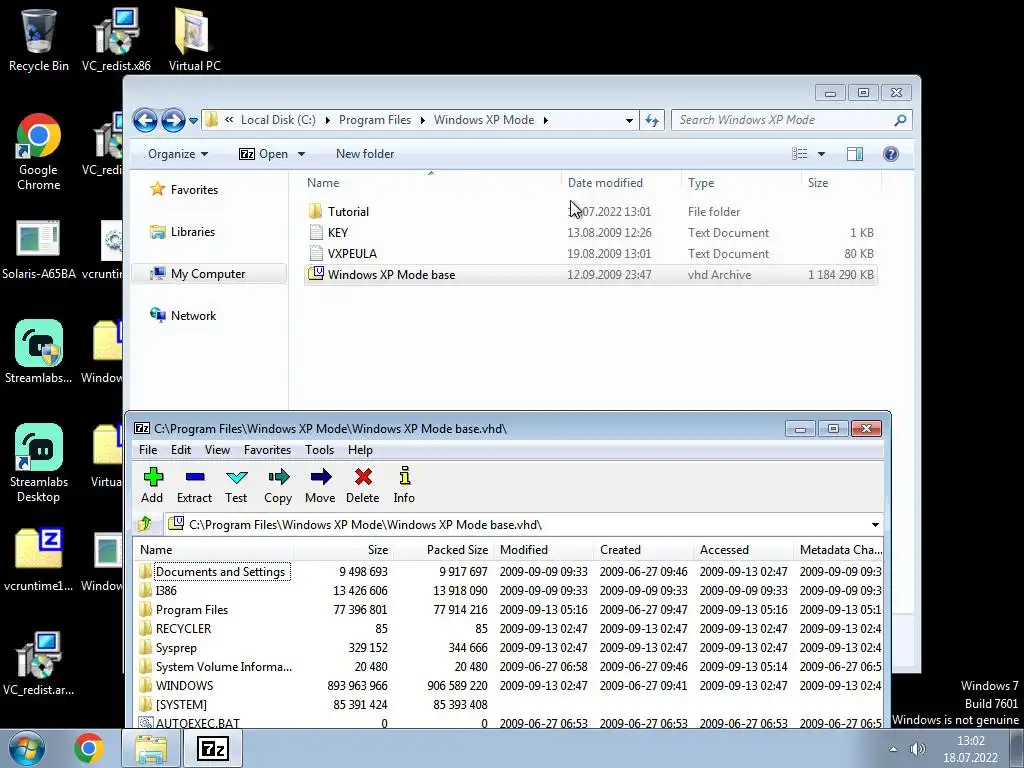Click the Copy tool in 7-Zip
Screen dimensions: 1024x768
point(278,485)
